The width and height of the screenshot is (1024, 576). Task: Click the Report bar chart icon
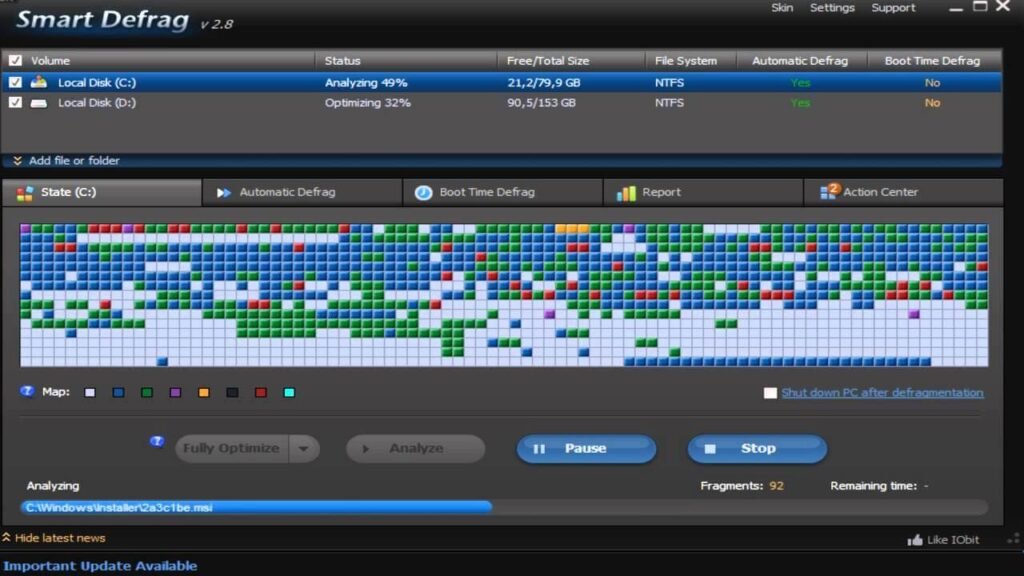tap(626, 193)
